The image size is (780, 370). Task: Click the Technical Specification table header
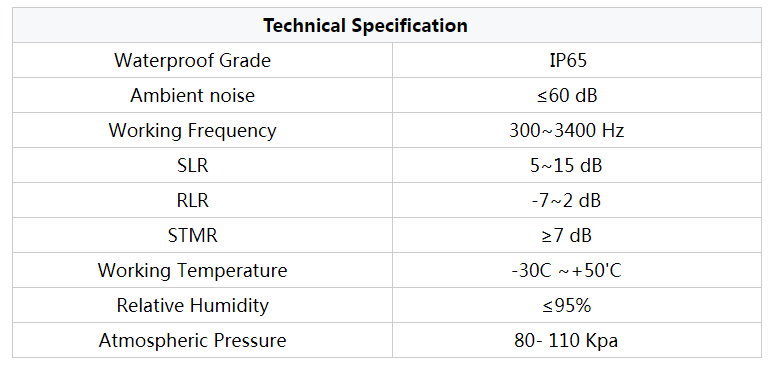387,25
